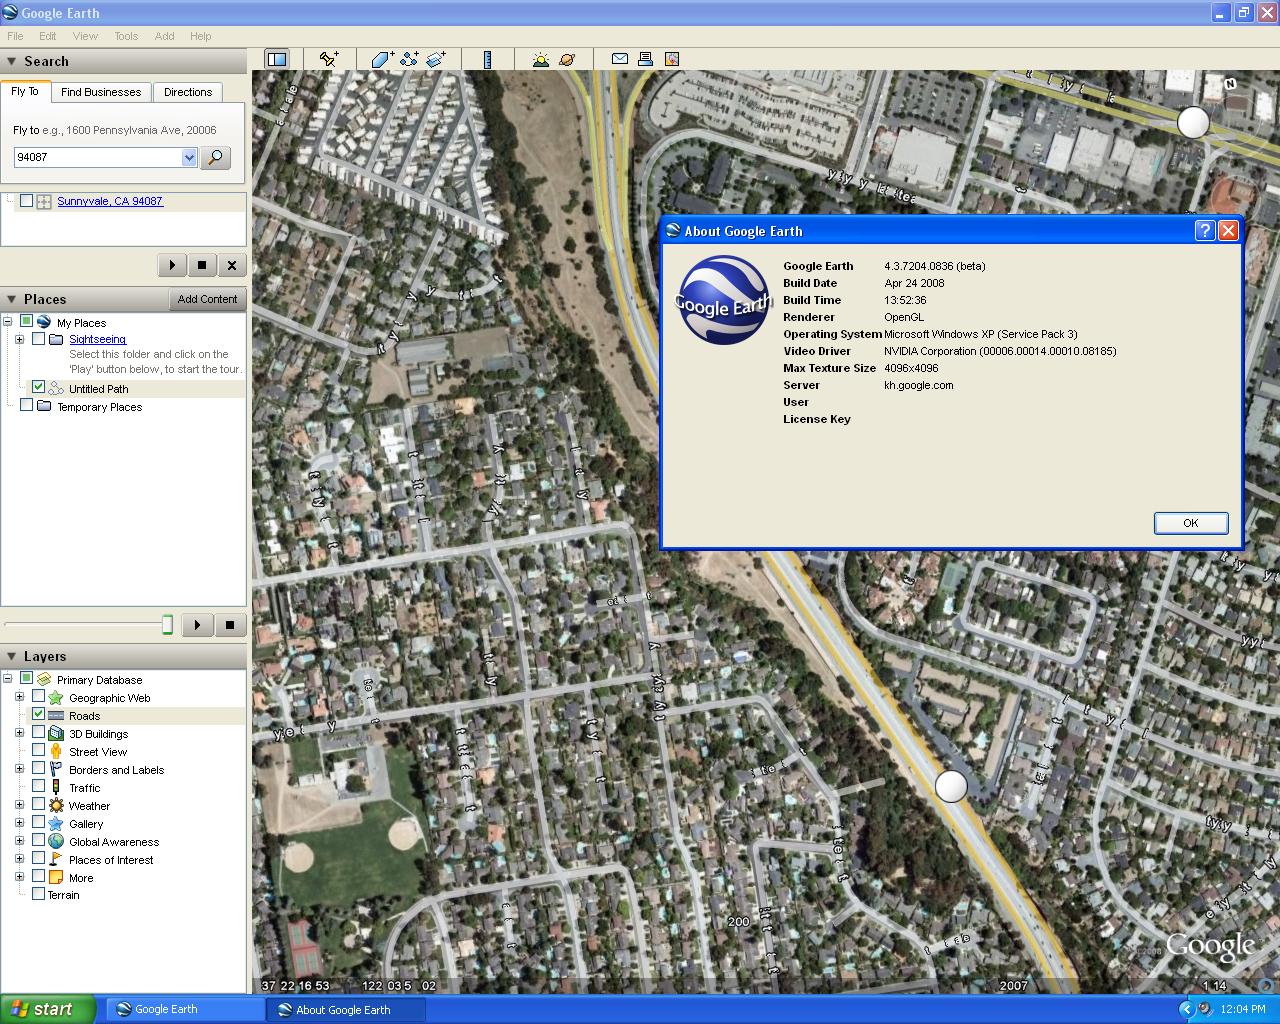Open the Sunnyvale, CA 94087 result link
Screen dimensions: 1280x1024
coord(110,201)
